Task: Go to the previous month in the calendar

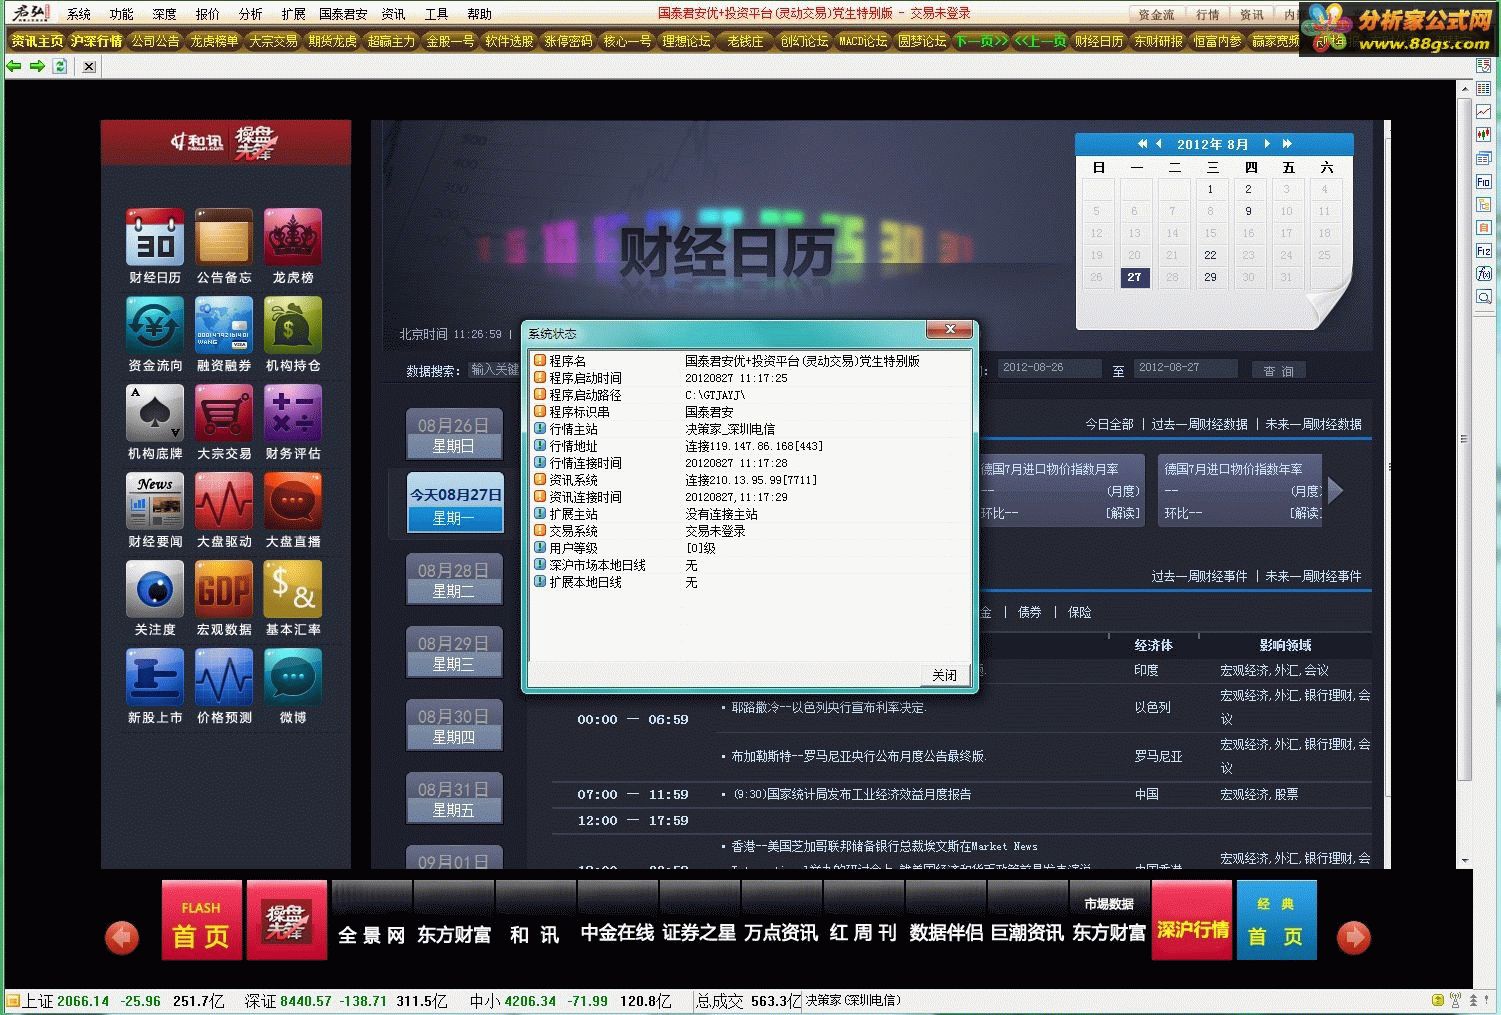Action: (x=1159, y=144)
